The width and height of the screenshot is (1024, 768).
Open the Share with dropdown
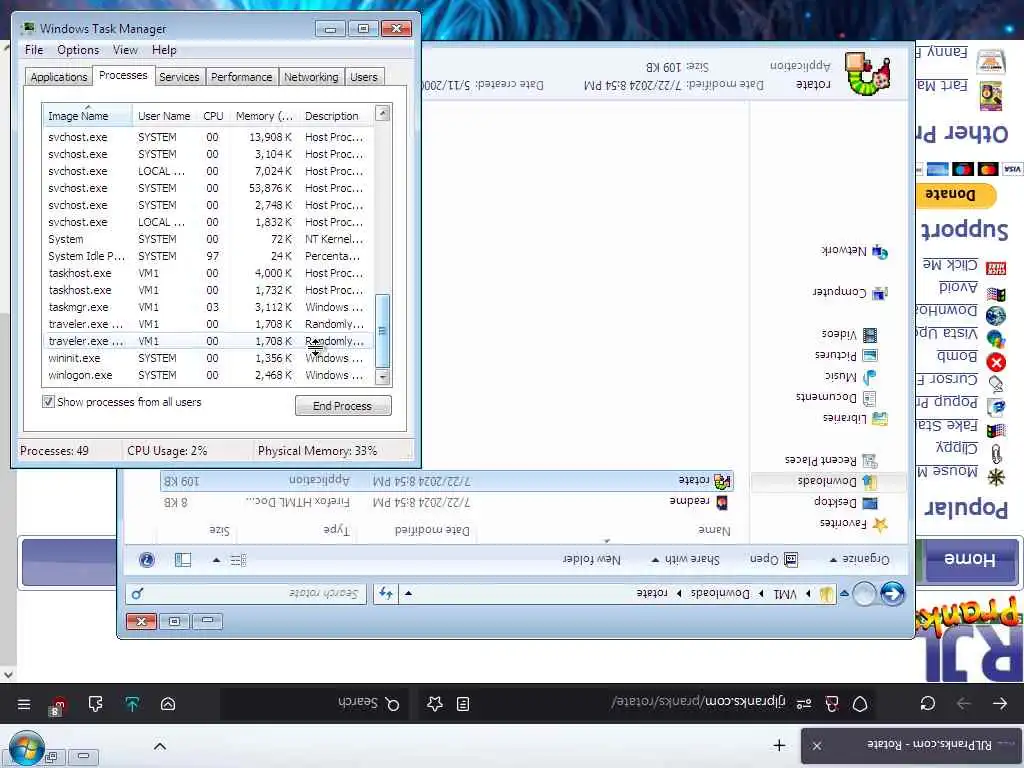pos(688,559)
